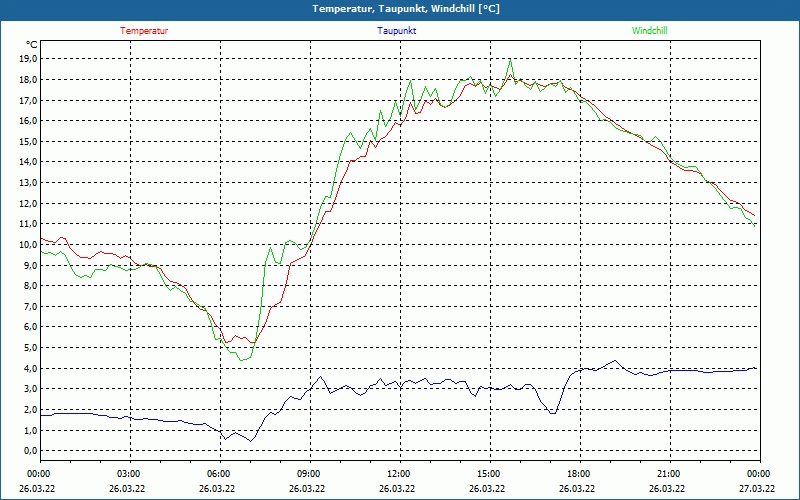The image size is (800, 500).
Task: Select the 5,0 y-axis value
Action: [x=30, y=347]
